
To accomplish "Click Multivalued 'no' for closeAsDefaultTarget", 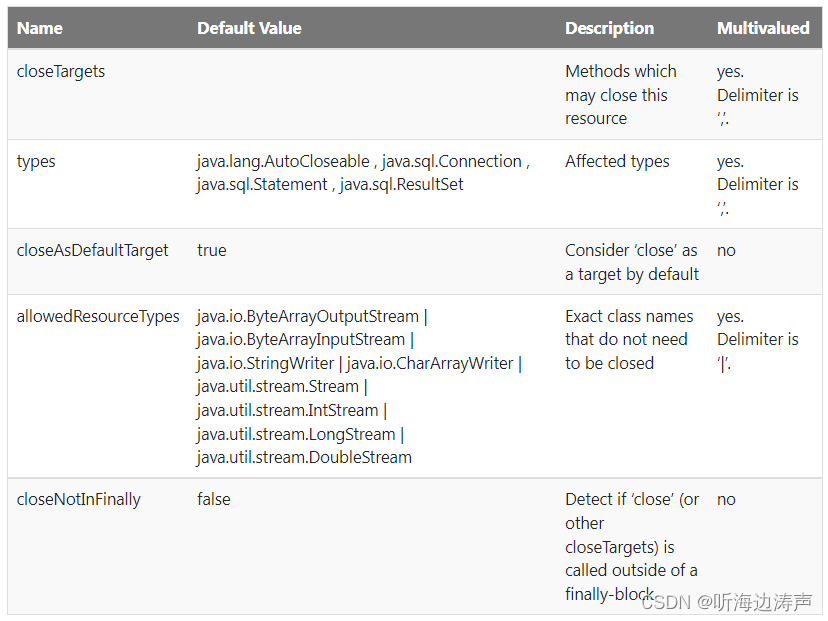I will tap(726, 250).
